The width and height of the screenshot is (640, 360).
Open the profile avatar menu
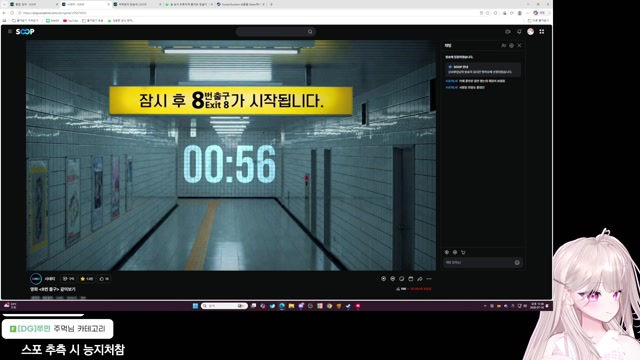530,31
